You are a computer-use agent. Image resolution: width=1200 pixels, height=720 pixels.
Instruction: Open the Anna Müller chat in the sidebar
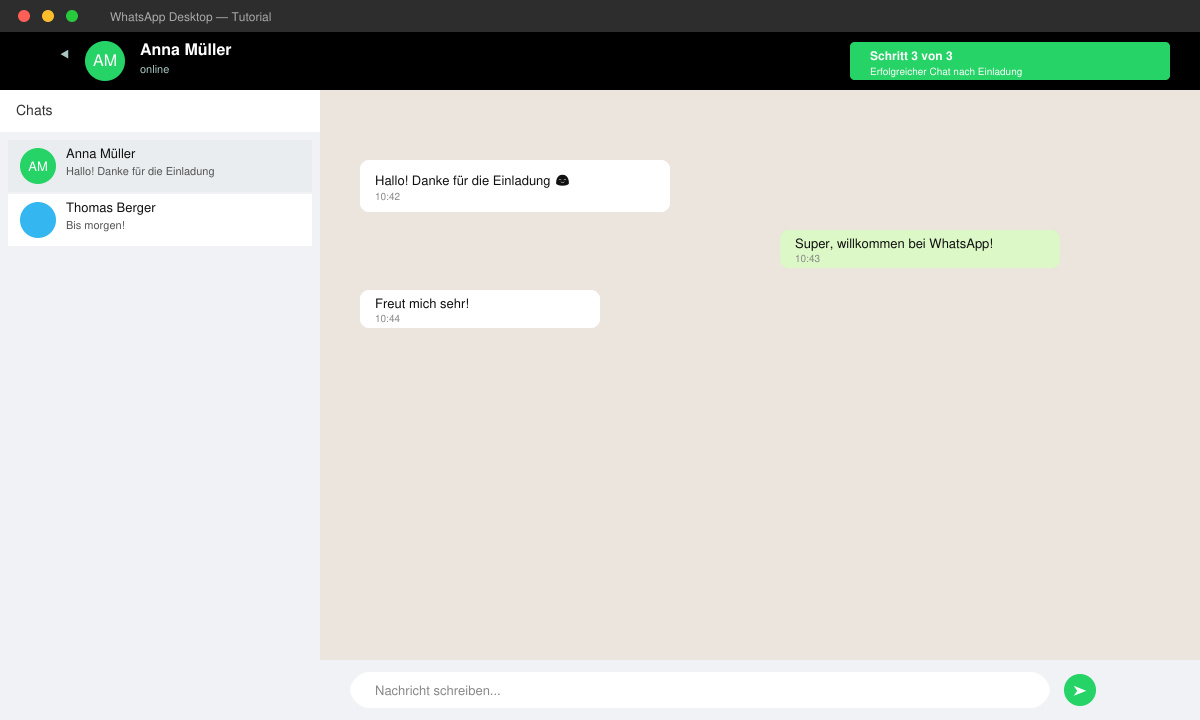coord(160,166)
